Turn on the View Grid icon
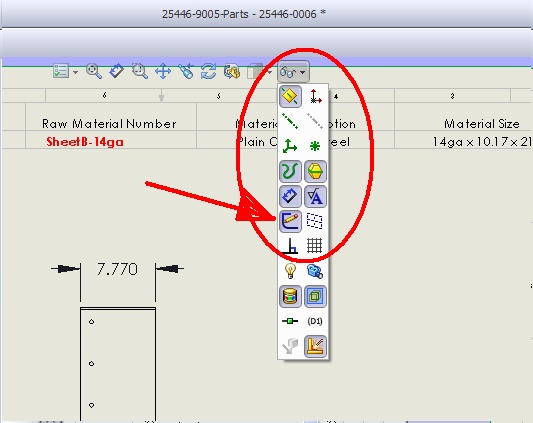This screenshot has height=423, width=533. 315,246
